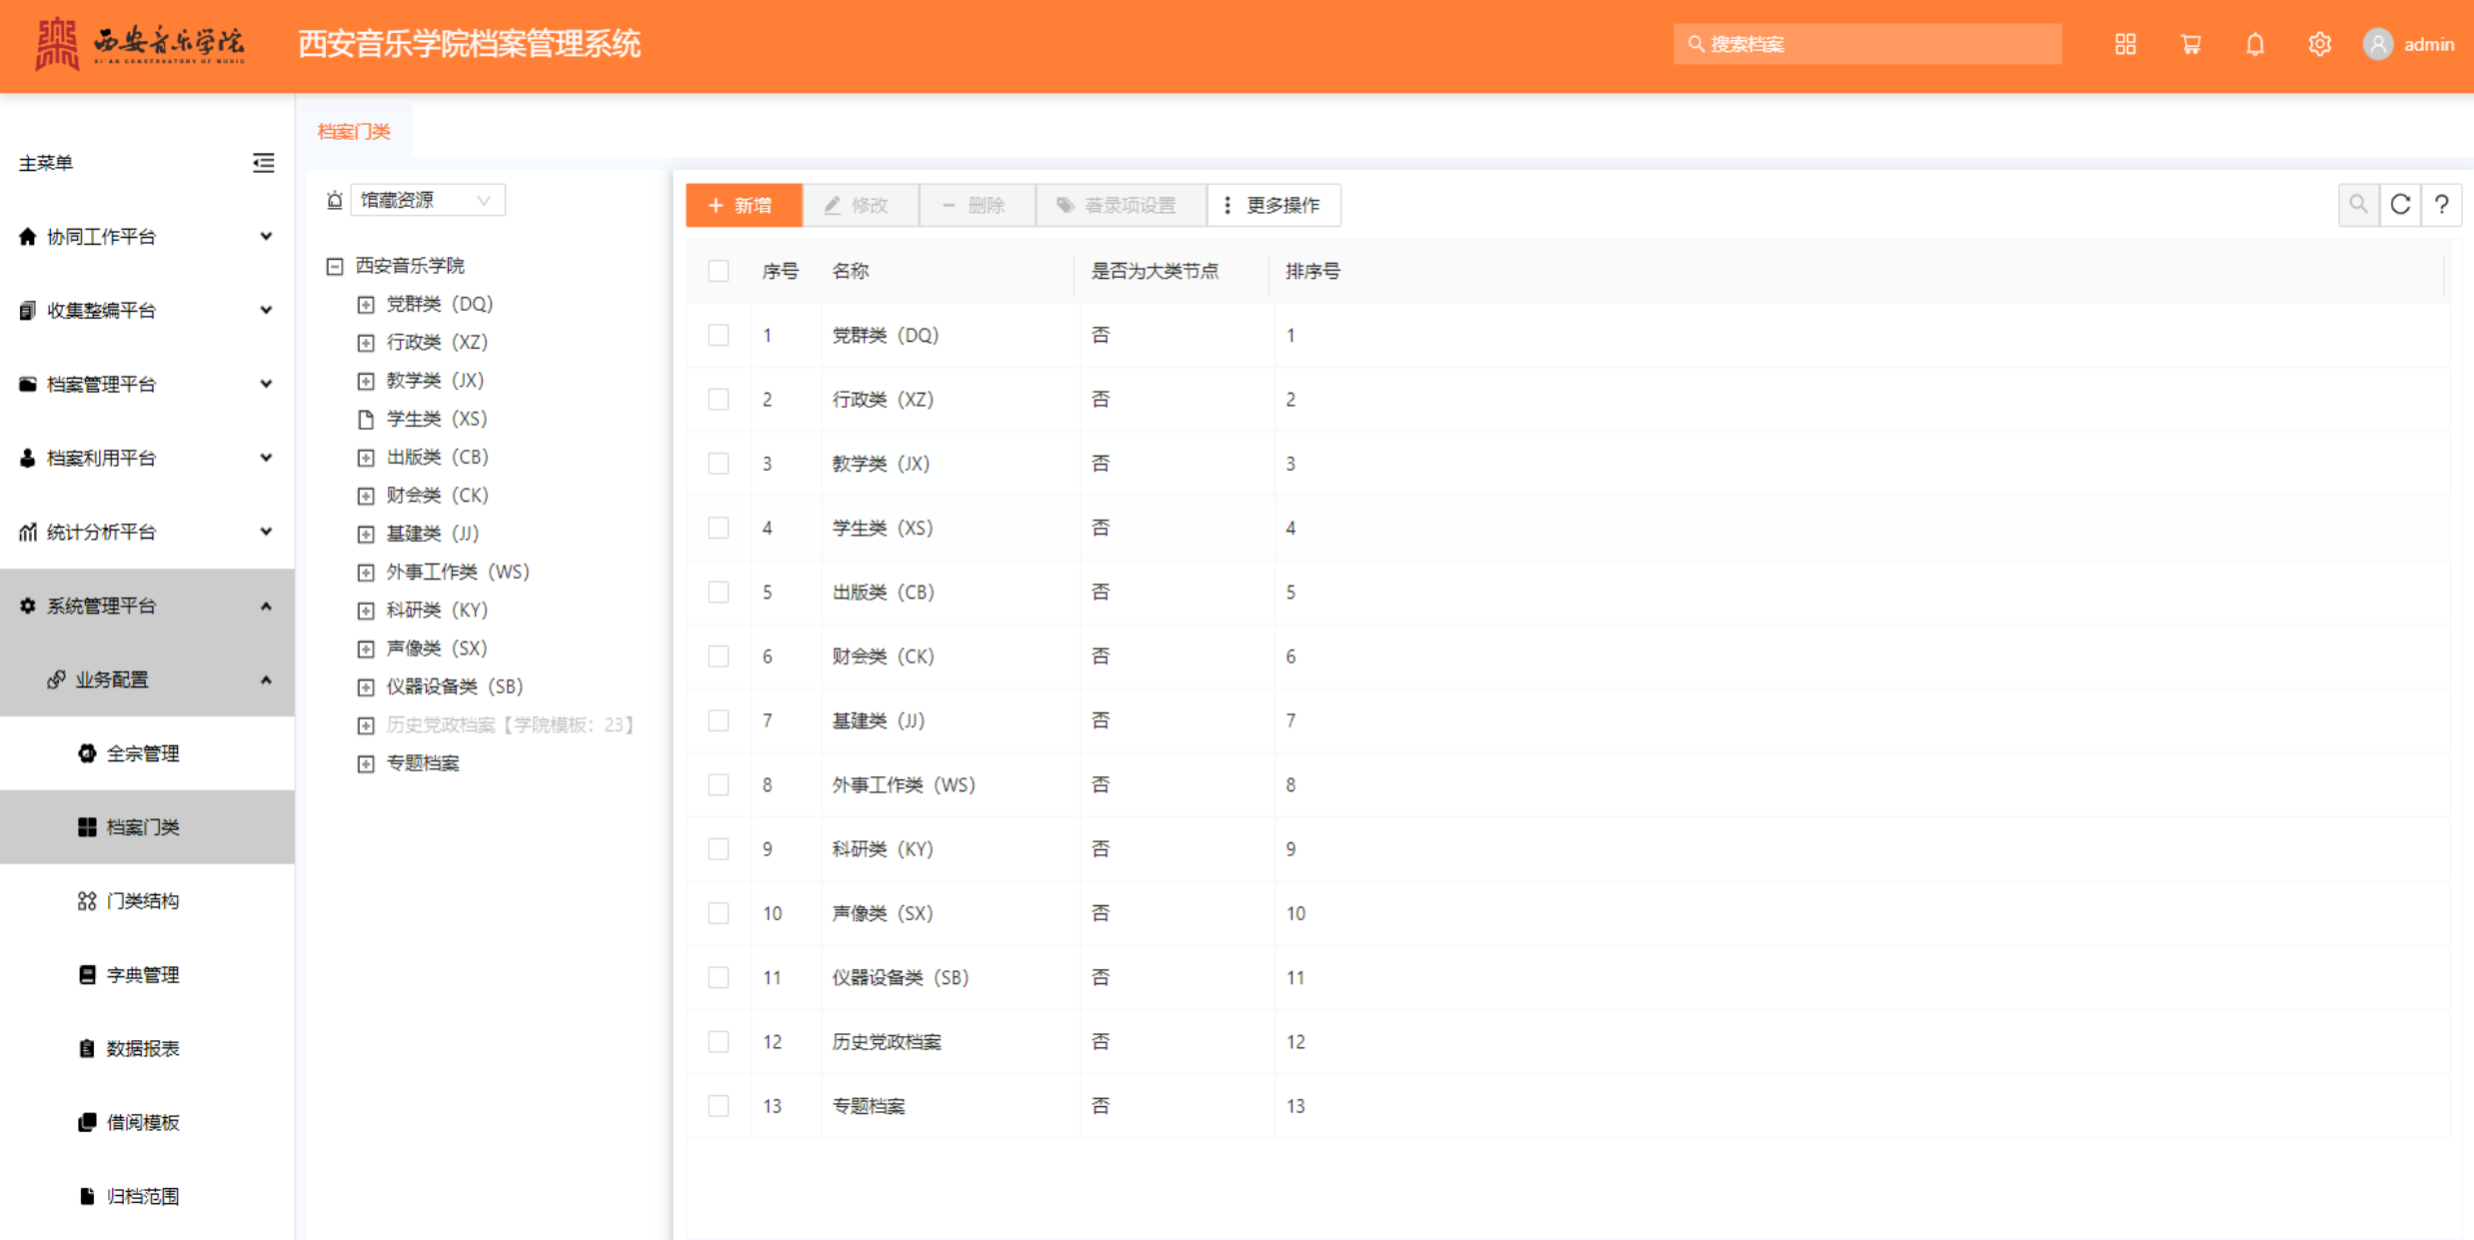Collapse the main menu sidebar icon
The width and height of the screenshot is (2474, 1240).
click(263, 163)
